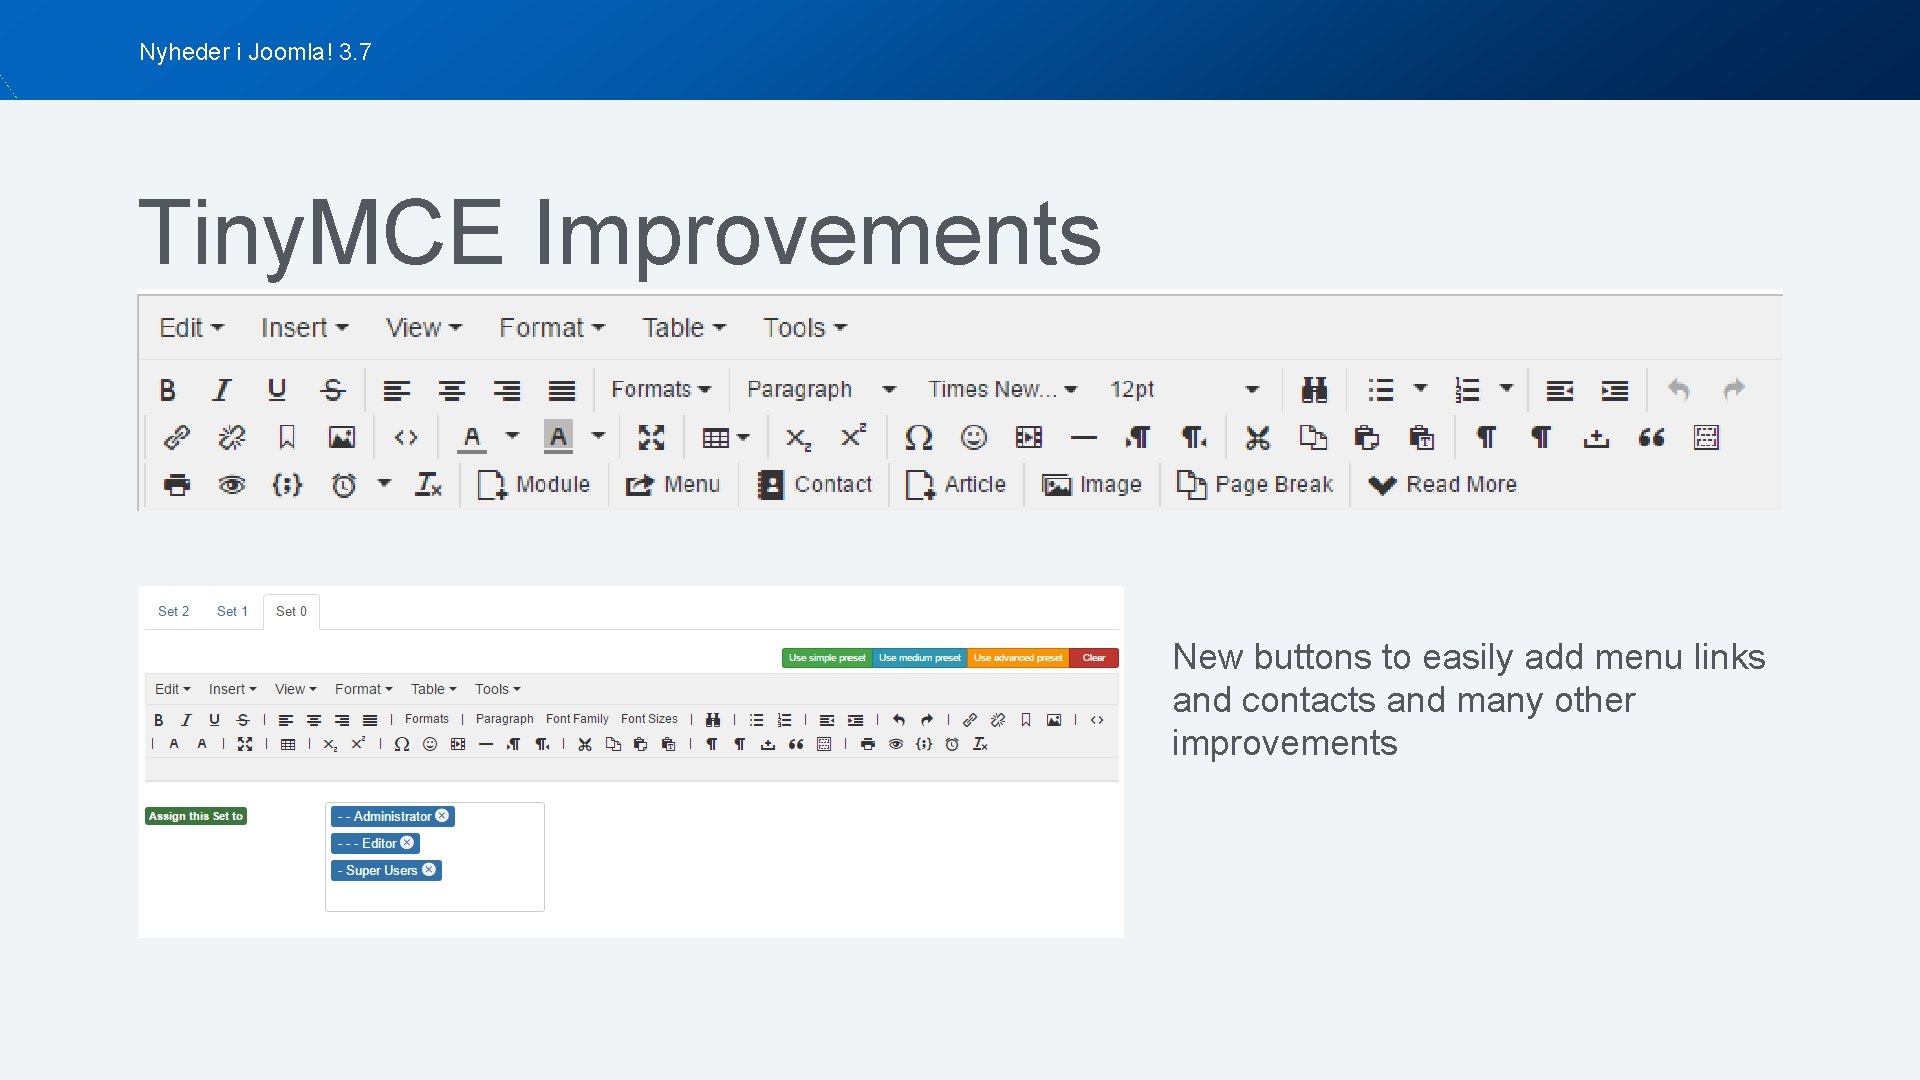
Task: Expand text color dropdown arrow
Action: (x=512, y=436)
